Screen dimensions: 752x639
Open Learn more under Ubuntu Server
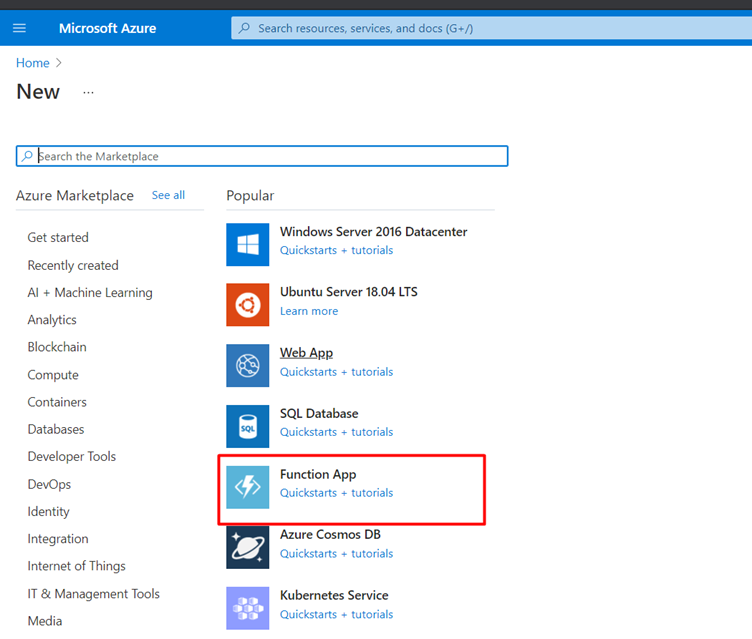coord(309,311)
